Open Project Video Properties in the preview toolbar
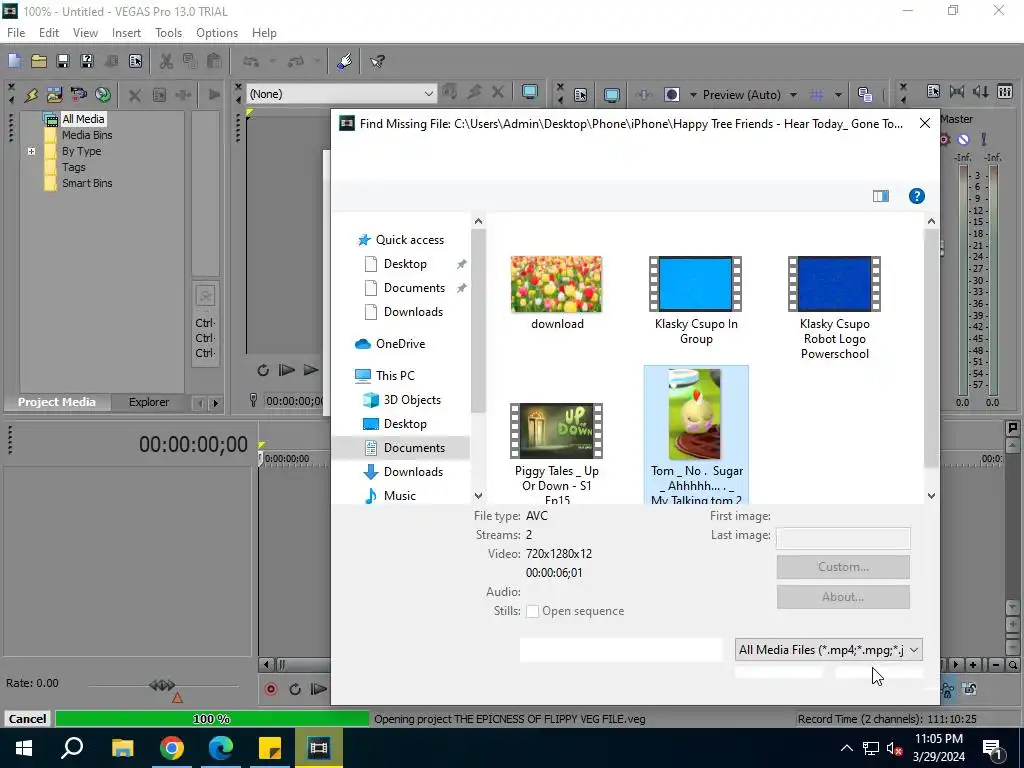Image resolution: width=1024 pixels, height=768 pixels. 580,95
